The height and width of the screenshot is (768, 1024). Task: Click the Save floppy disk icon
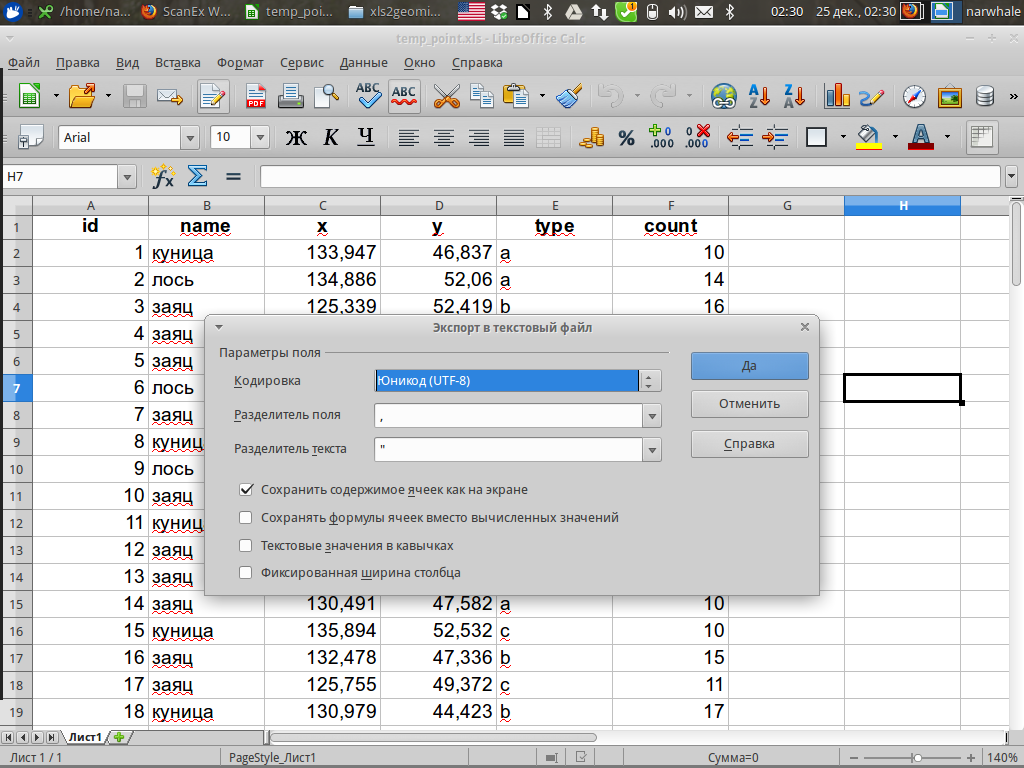tap(135, 97)
